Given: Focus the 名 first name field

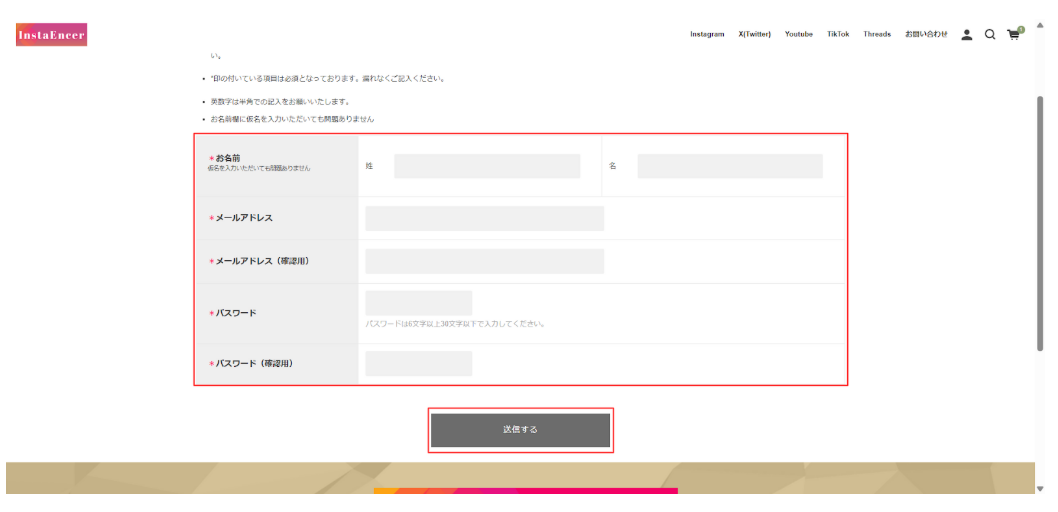Looking at the screenshot, I should pos(729,166).
